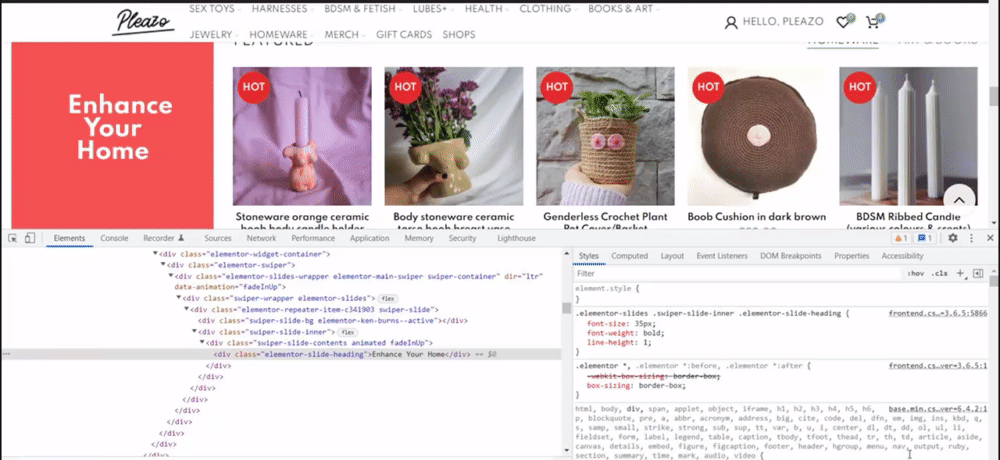The width and height of the screenshot is (1000, 460).
Task: Click the user account icon
Action: pos(731,23)
